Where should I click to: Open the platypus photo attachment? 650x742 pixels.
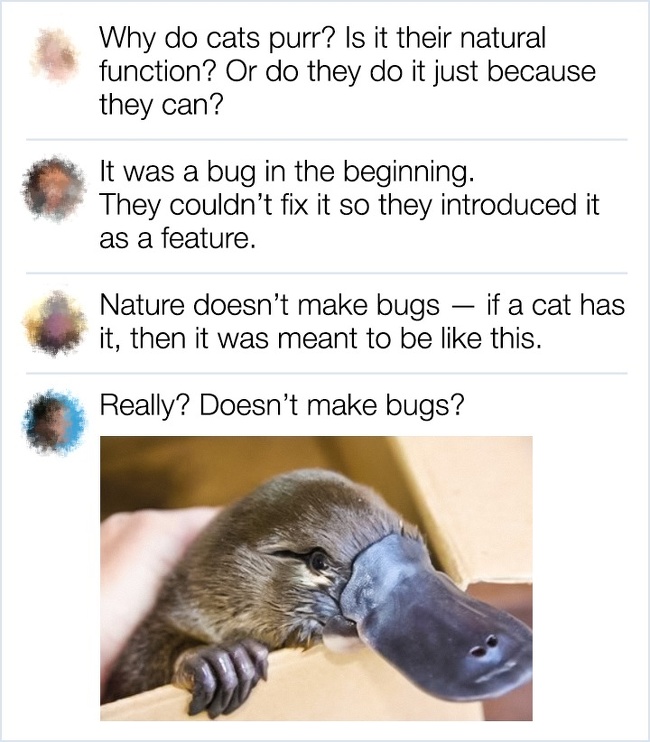pyautogui.click(x=316, y=578)
